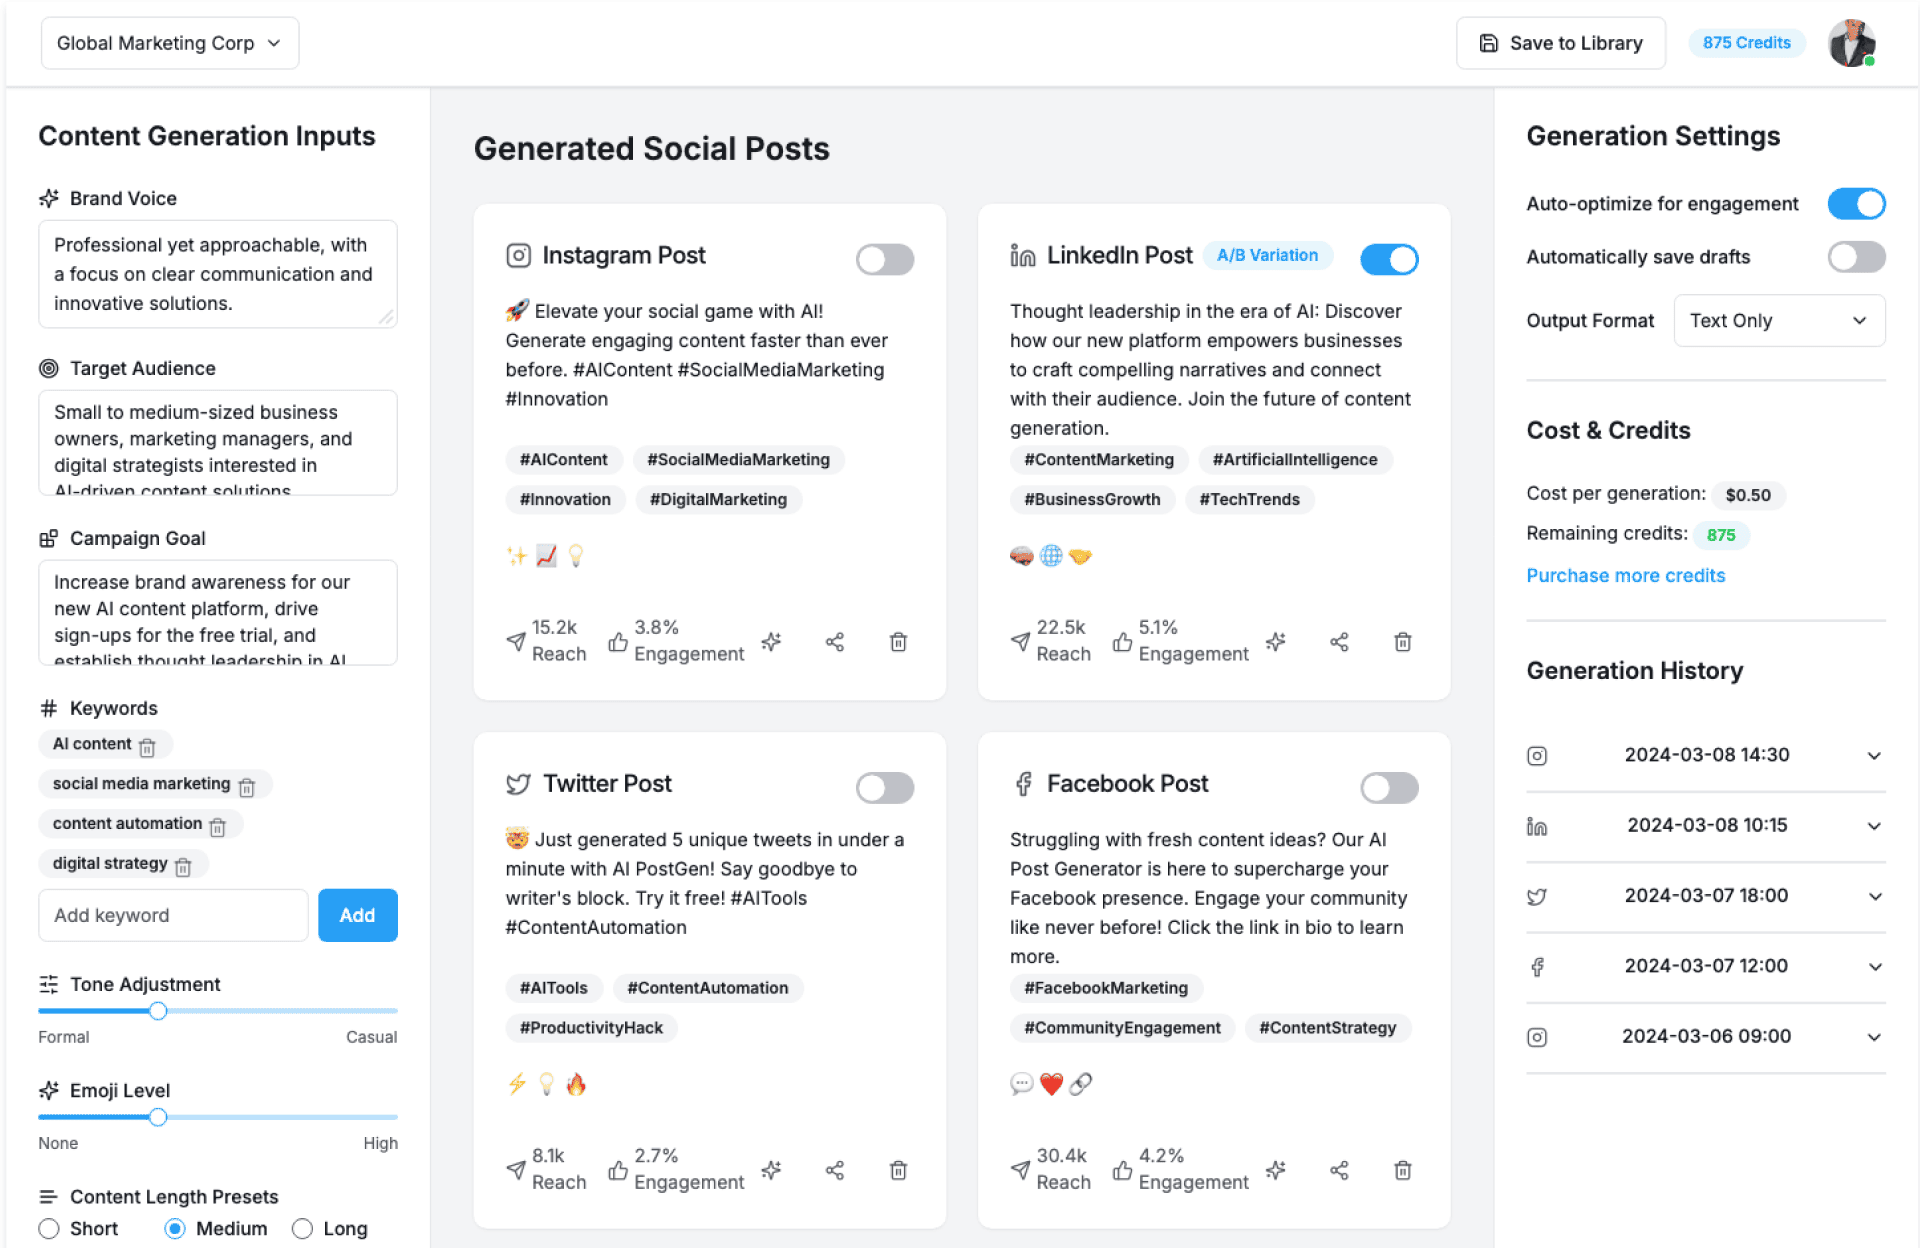Remove the 'digital strategy' keyword
Image resolution: width=1920 pixels, height=1248 pixels.
[183, 866]
